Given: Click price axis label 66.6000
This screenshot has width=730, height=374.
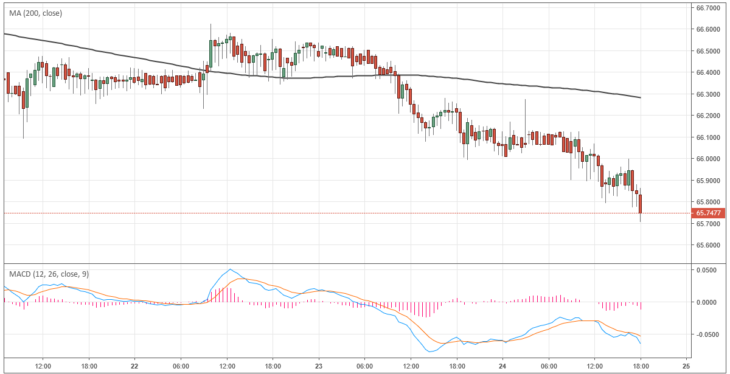Looking at the screenshot, I should click(x=708, y=29).
